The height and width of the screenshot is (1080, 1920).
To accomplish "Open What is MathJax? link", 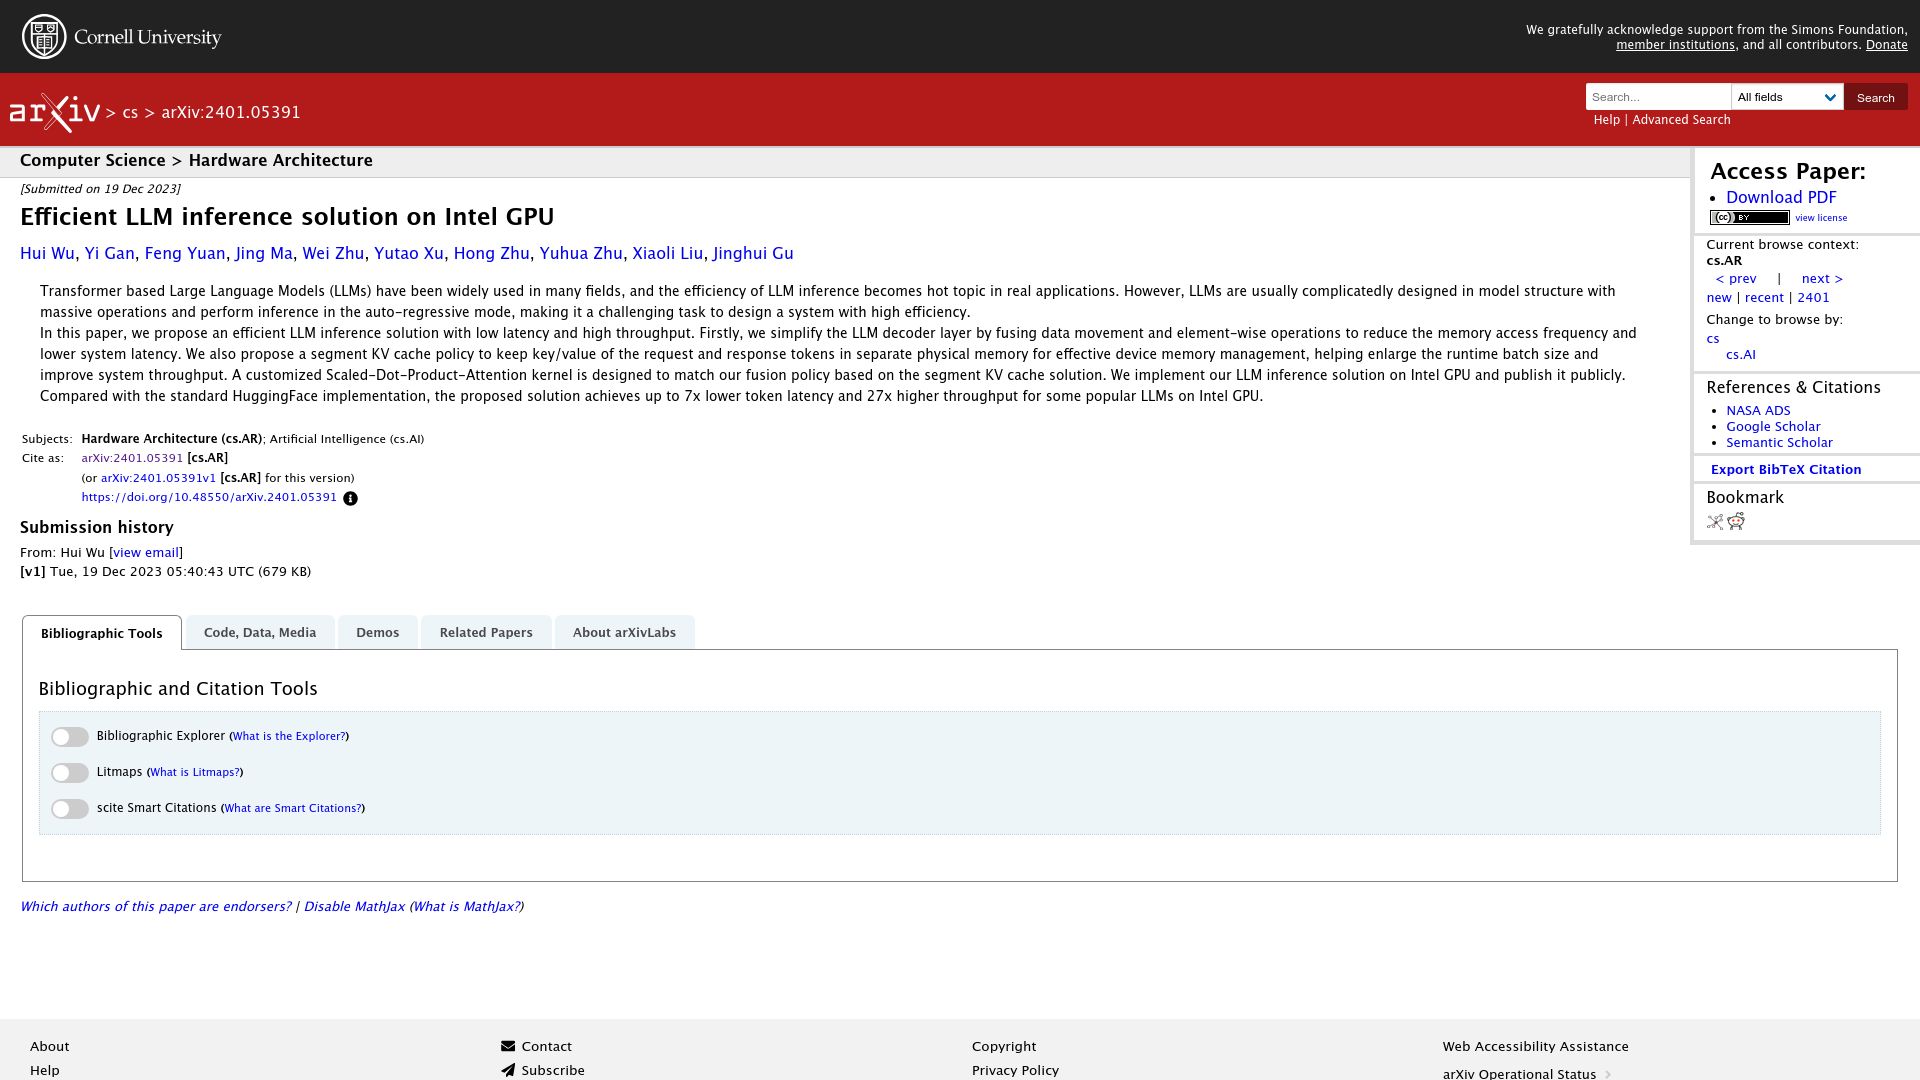I will pos(467,907).
